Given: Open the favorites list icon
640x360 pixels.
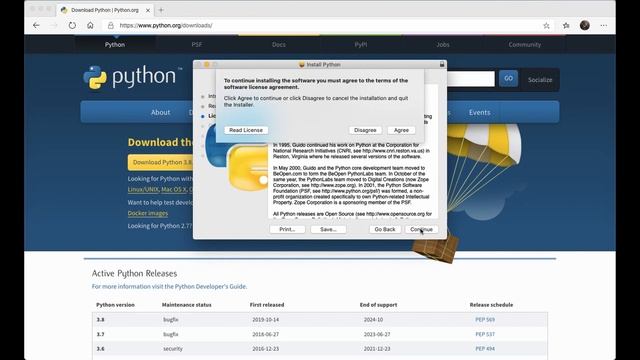Looking at the screenshot, I should coord(566,25).
